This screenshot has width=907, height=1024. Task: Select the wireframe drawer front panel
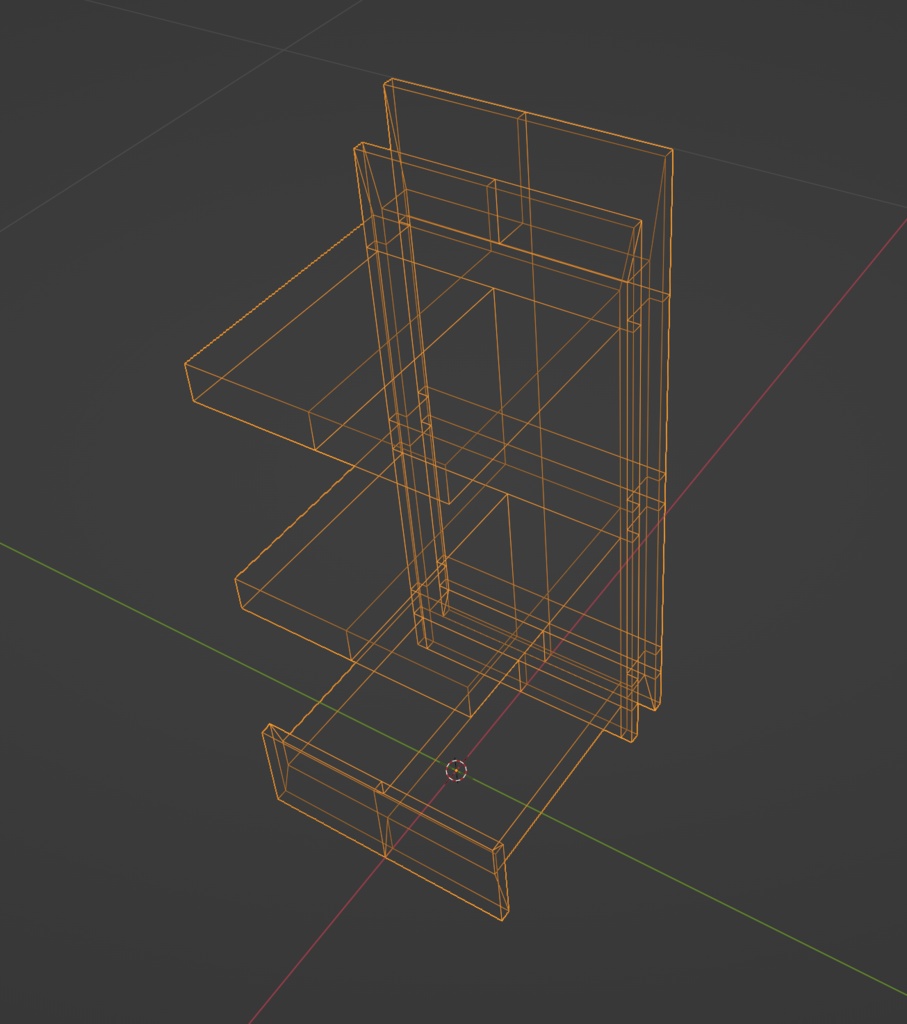(x=385, y=822)
